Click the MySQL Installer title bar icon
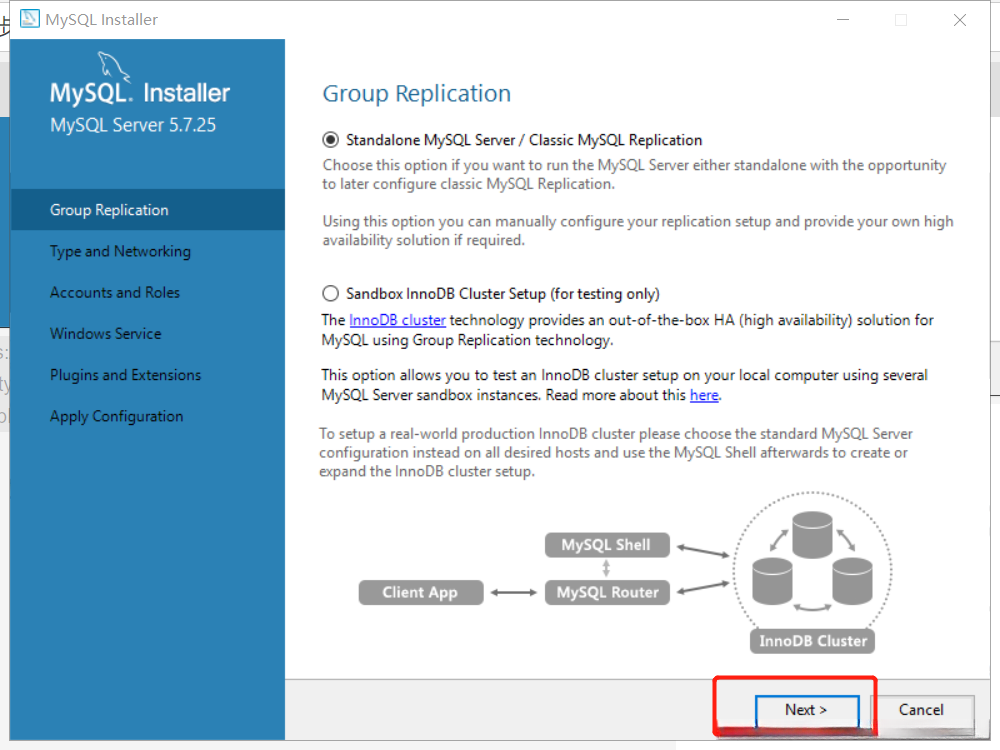The height and width of the screenshot is (750, 1000). (29, 19)
